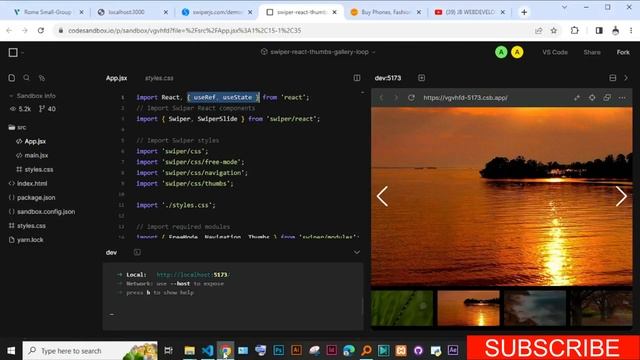The image size is (640, 360).
Task: Click next slide arrow on image
Action: [621, 196]
